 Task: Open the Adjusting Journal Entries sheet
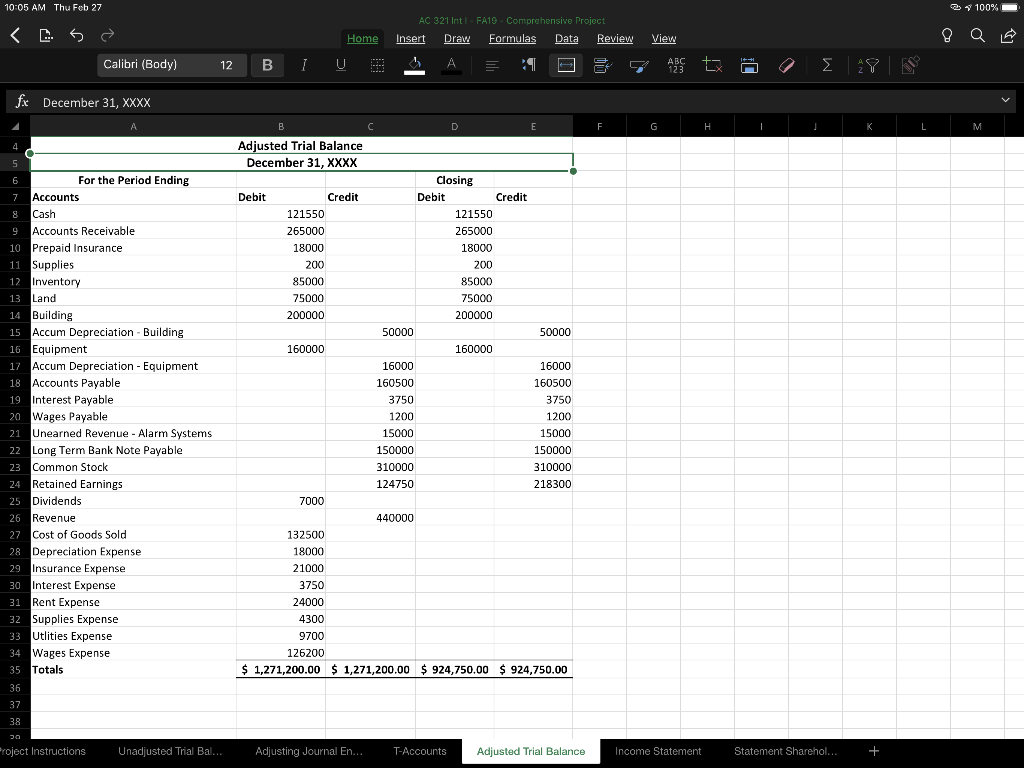tap(308, 751)
